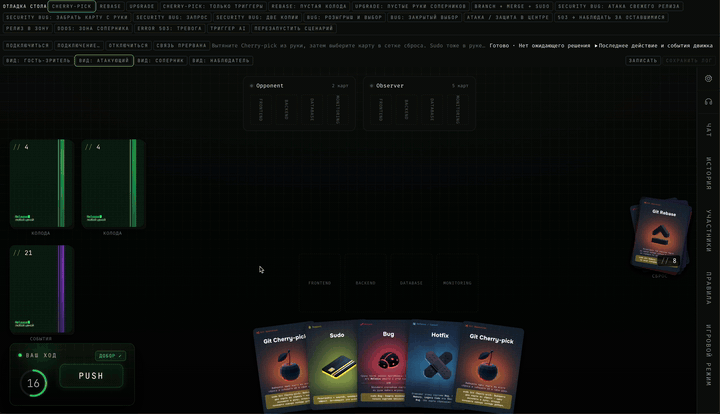Expand 'Последнее действие и события движка'

tap(653, 46)
